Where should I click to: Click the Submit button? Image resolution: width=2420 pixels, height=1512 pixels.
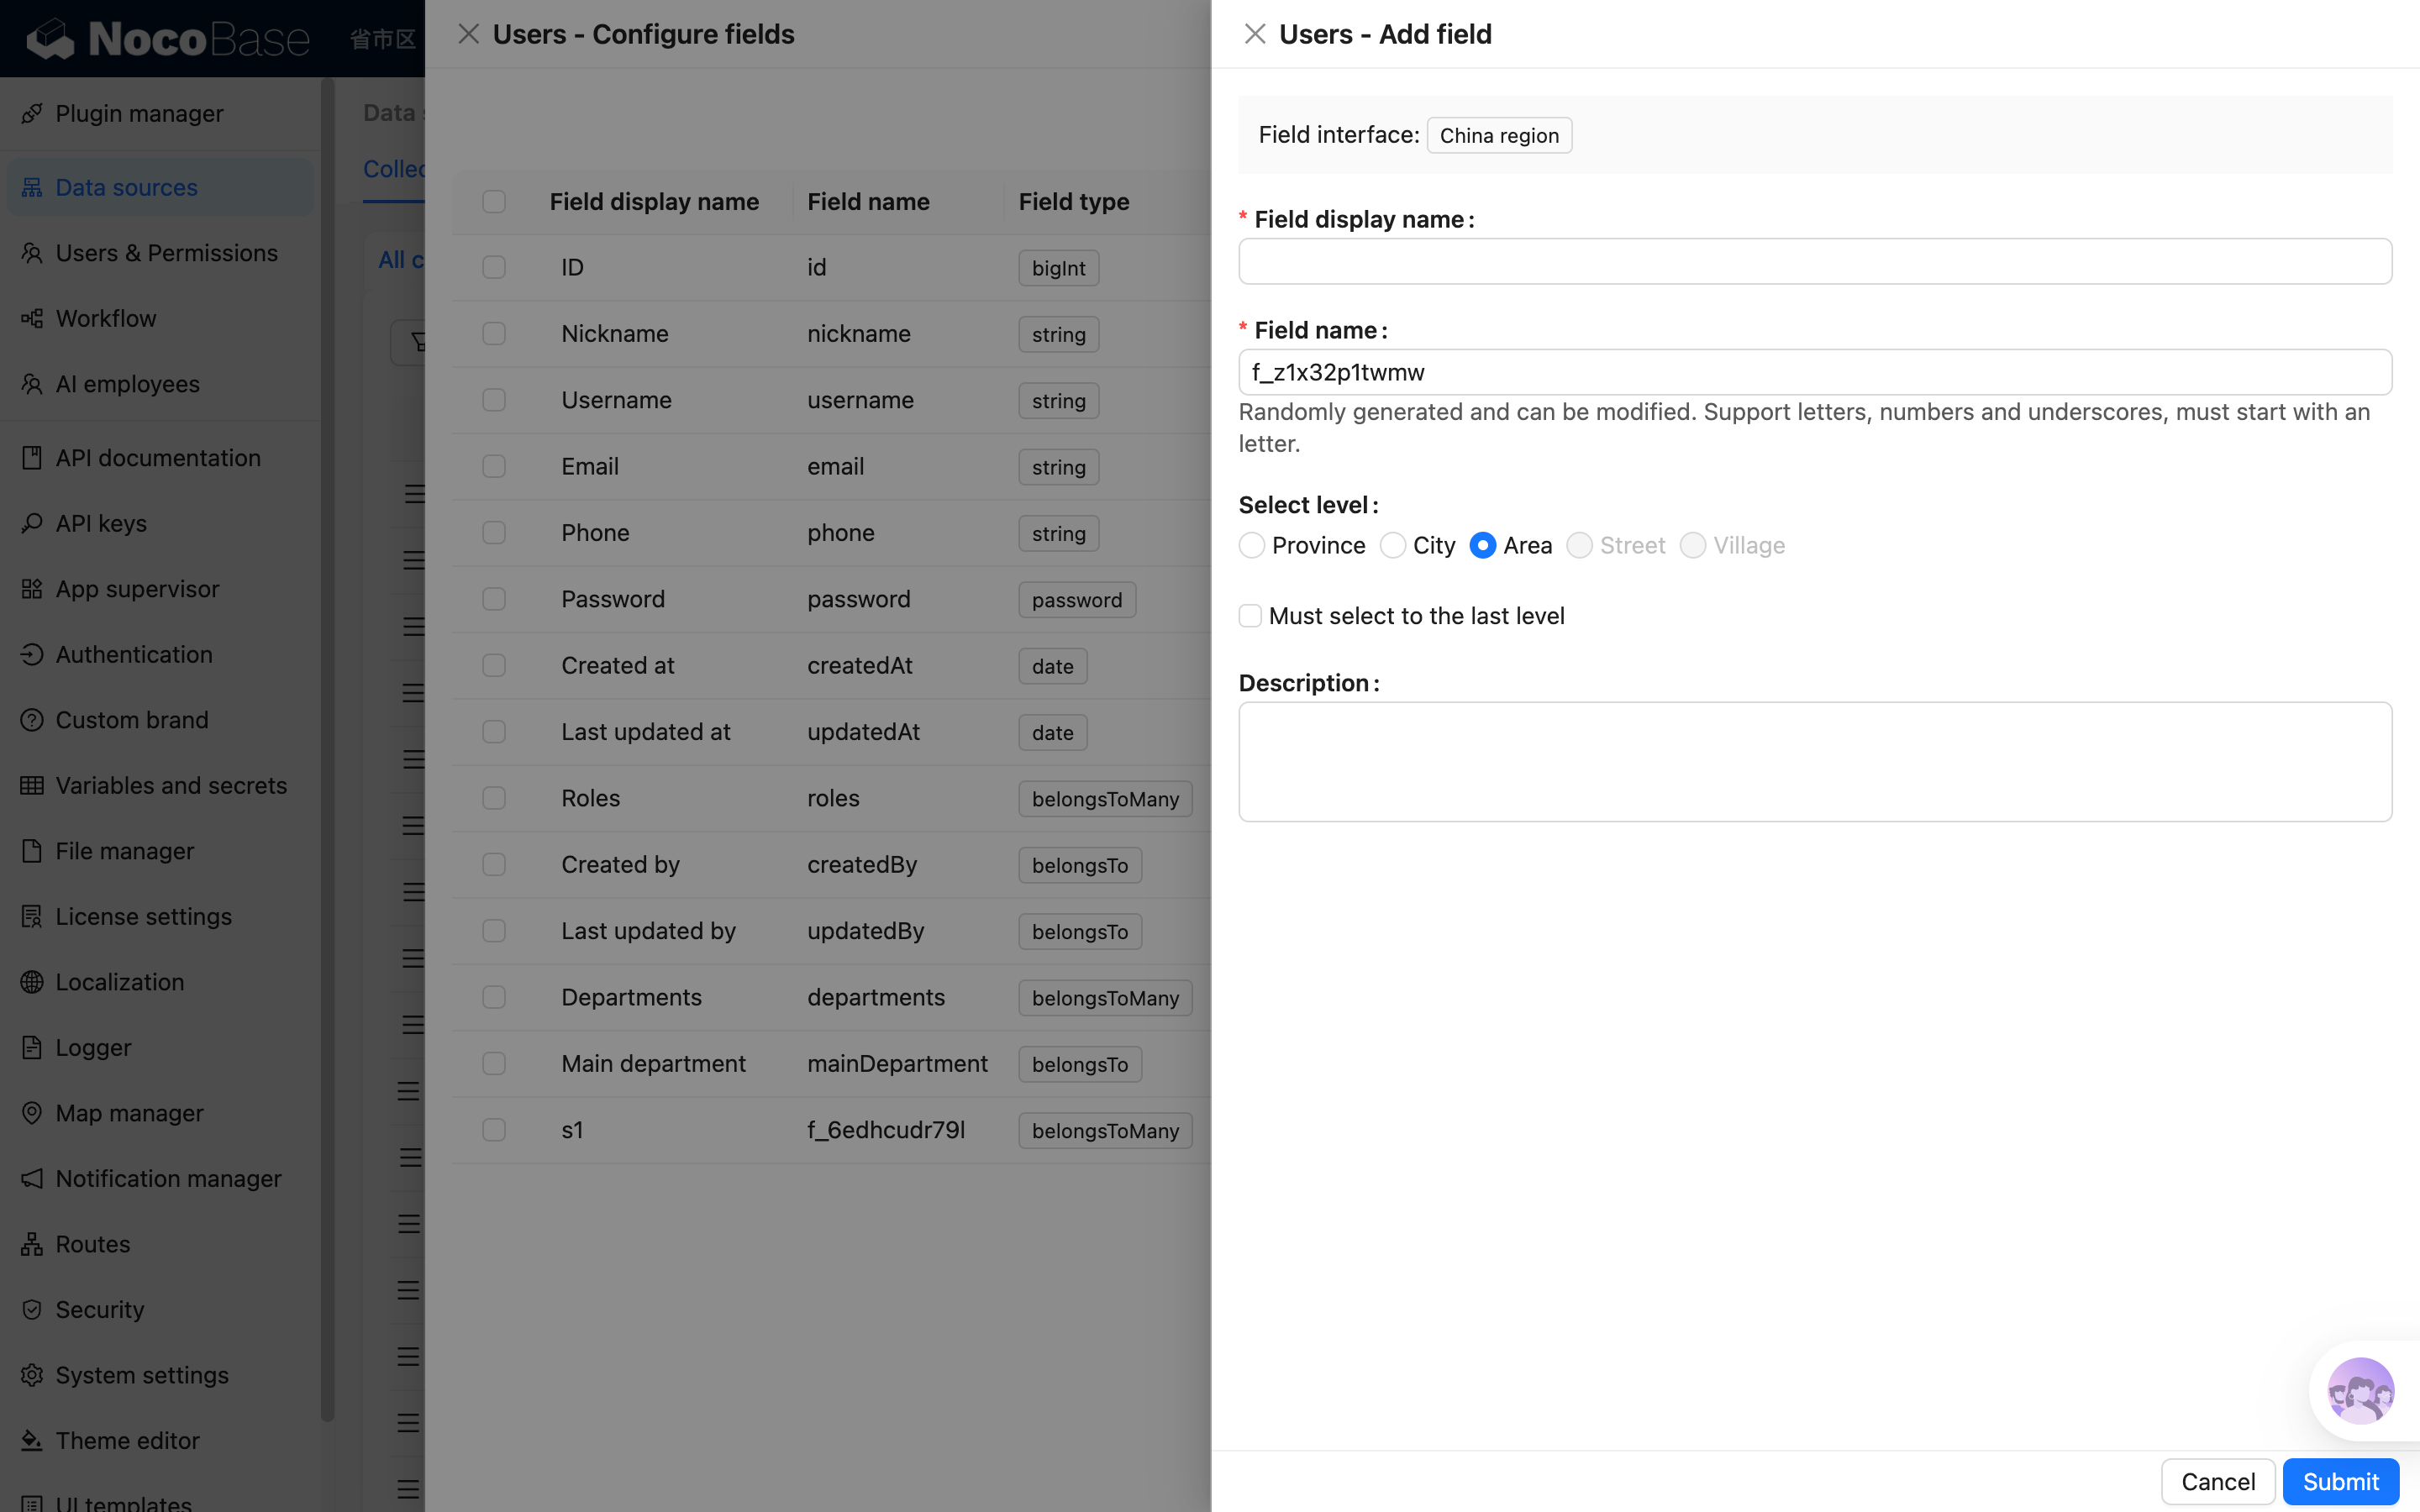(x=2340, y=1481)
